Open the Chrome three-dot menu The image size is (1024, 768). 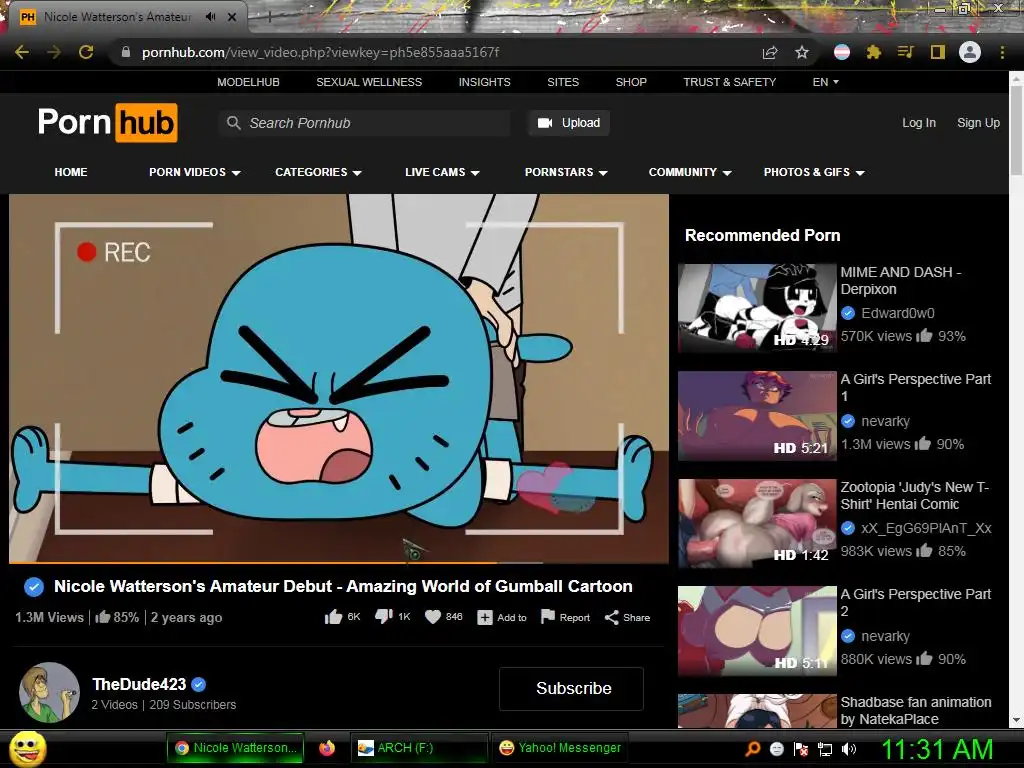pos(1002,52)
